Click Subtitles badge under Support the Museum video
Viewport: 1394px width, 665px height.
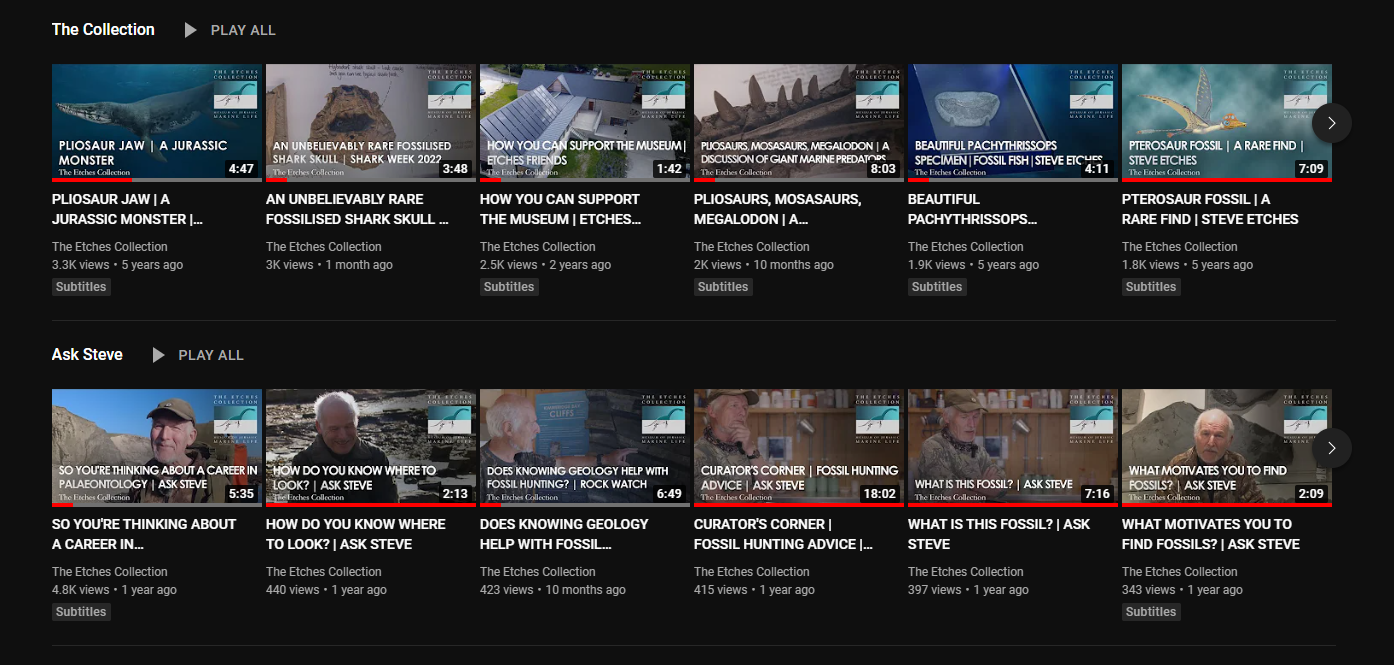point(509,287)
